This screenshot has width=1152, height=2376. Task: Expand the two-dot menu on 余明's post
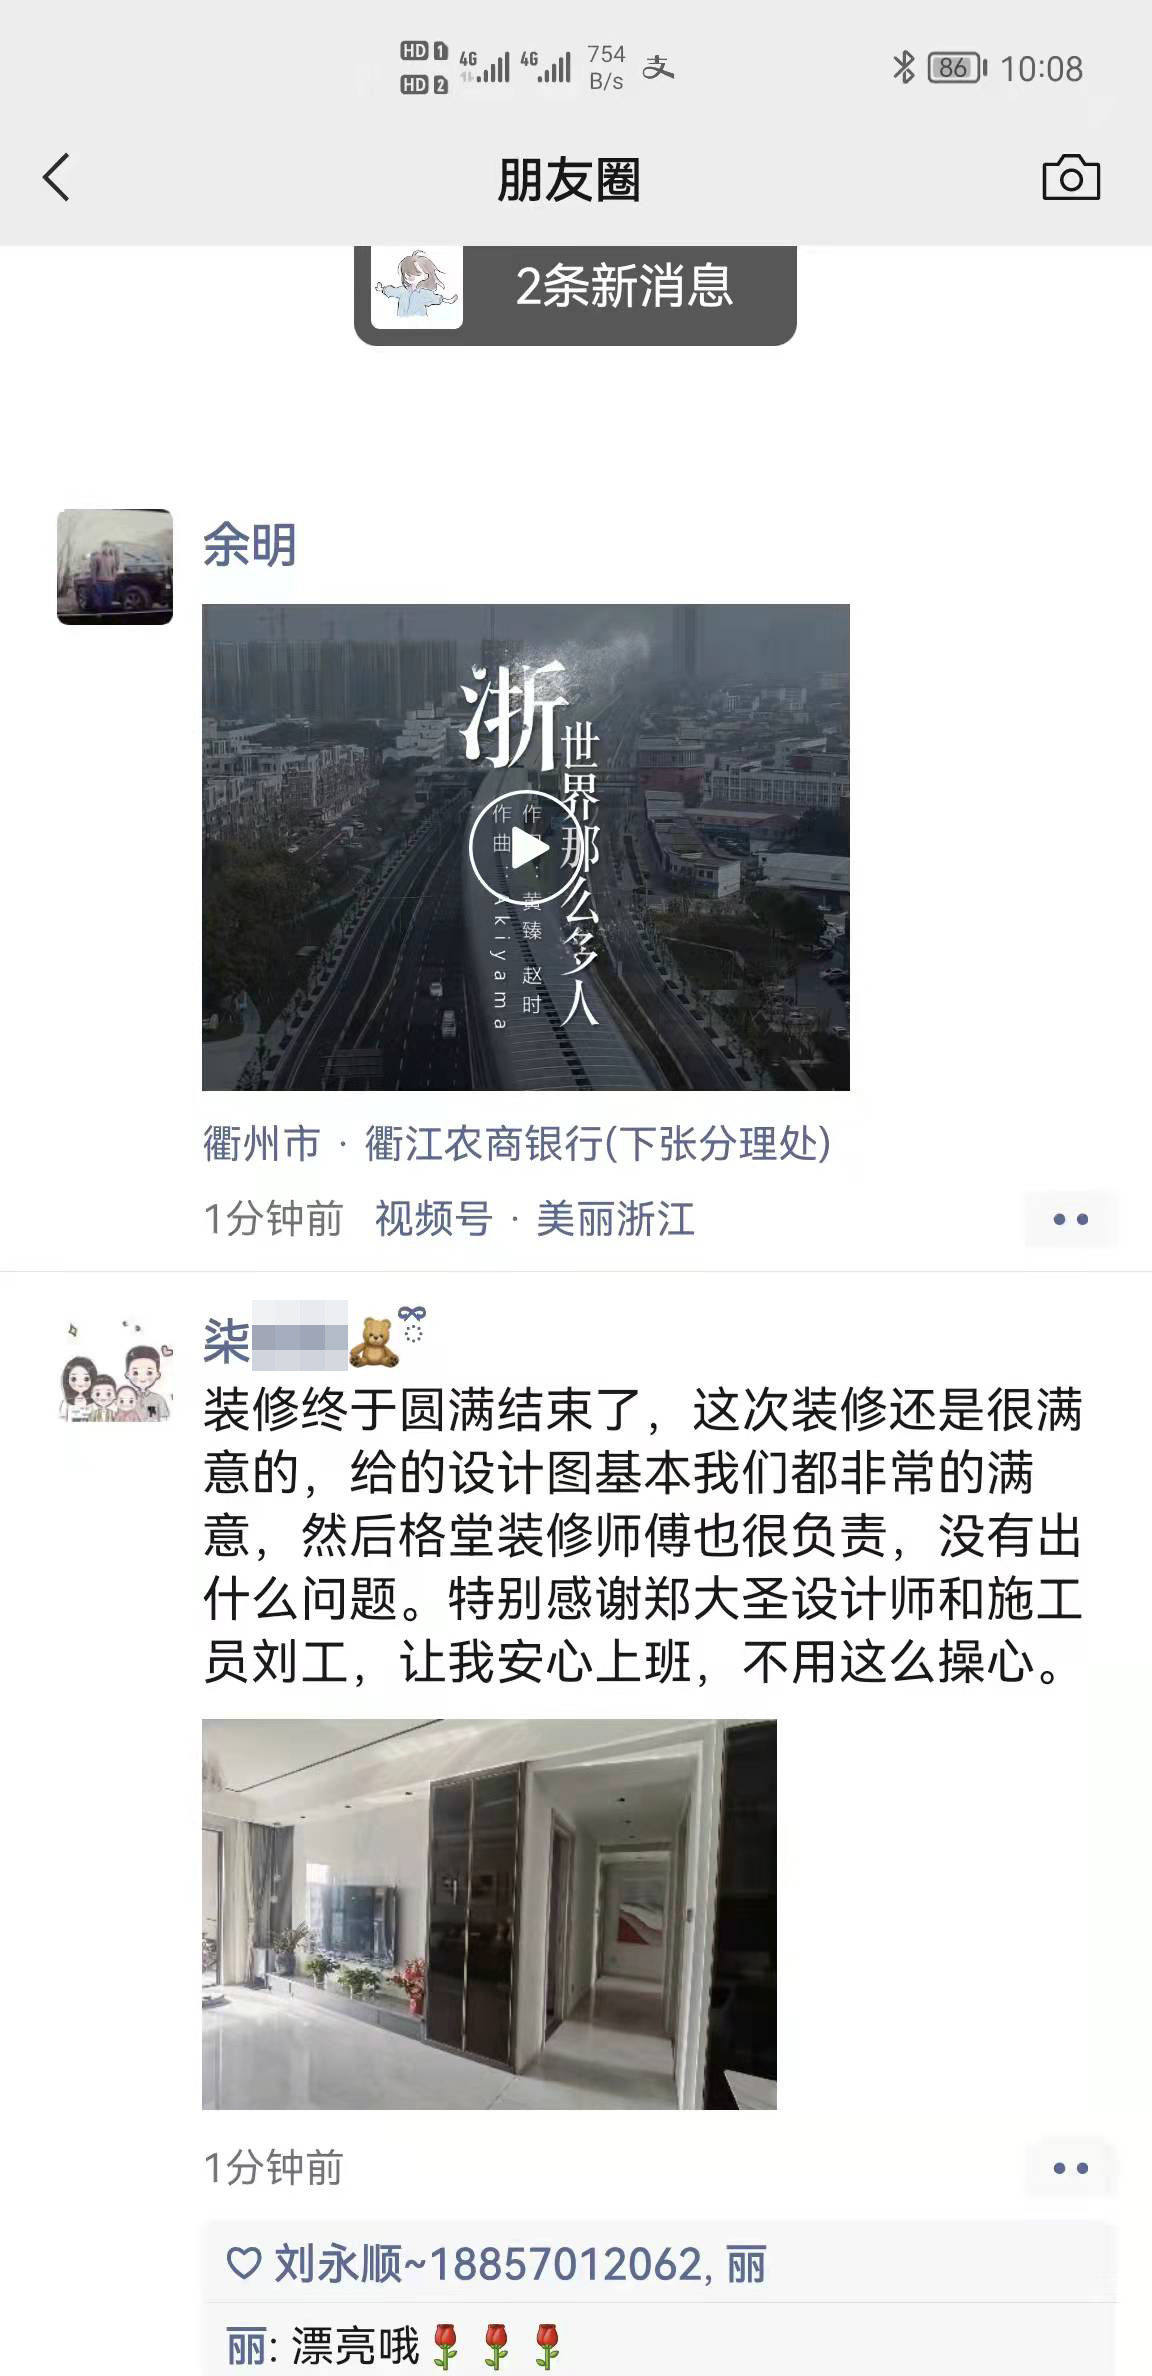point(1070,1219)
